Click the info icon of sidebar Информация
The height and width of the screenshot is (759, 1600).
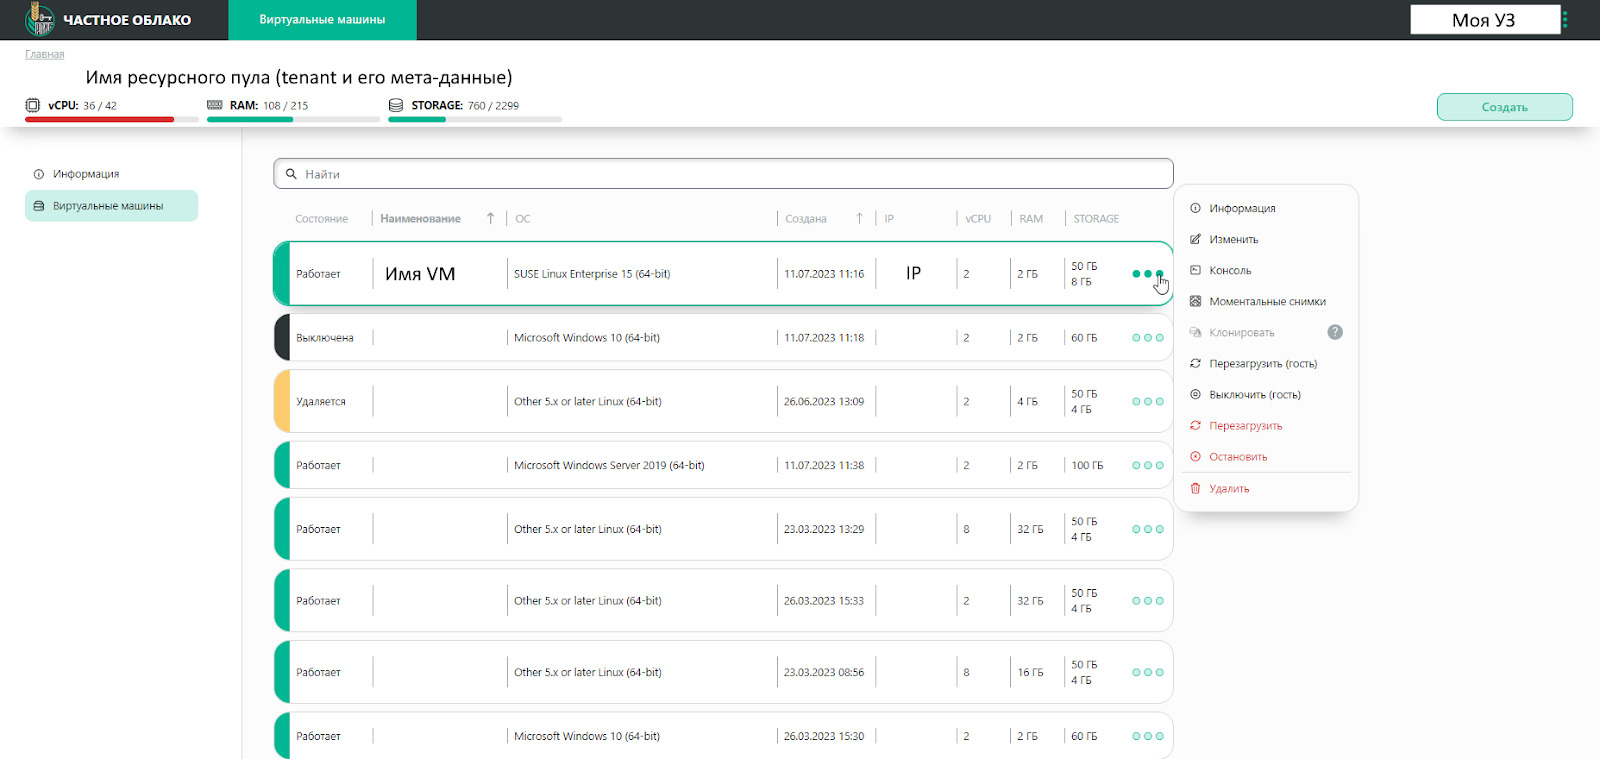[x=39, y=174]
